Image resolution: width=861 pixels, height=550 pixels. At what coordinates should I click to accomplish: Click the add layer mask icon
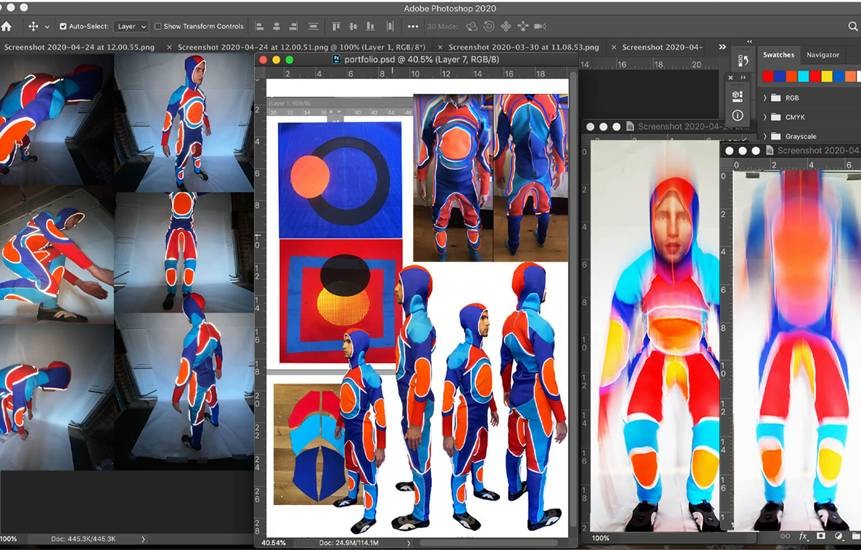tap(820, 537)
